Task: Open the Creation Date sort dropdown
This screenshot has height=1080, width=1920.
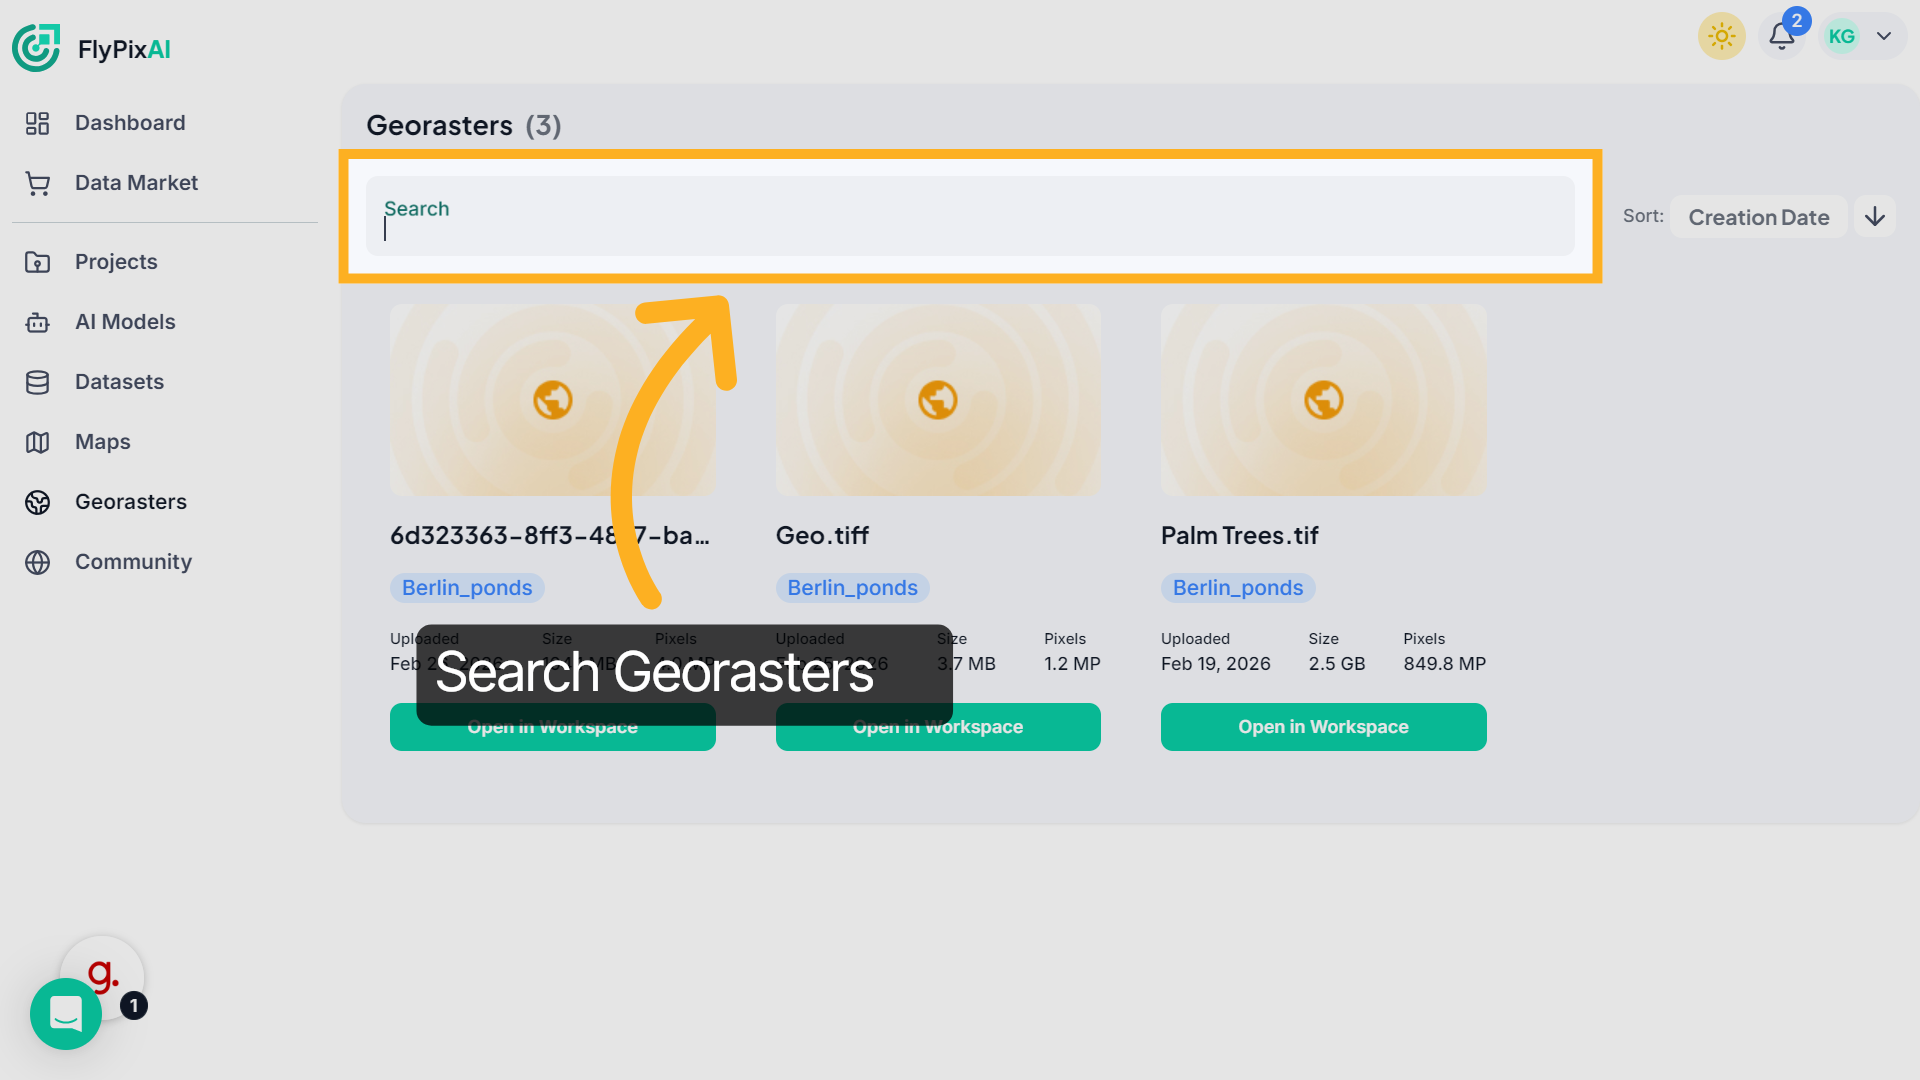Action: (1758, 217)
